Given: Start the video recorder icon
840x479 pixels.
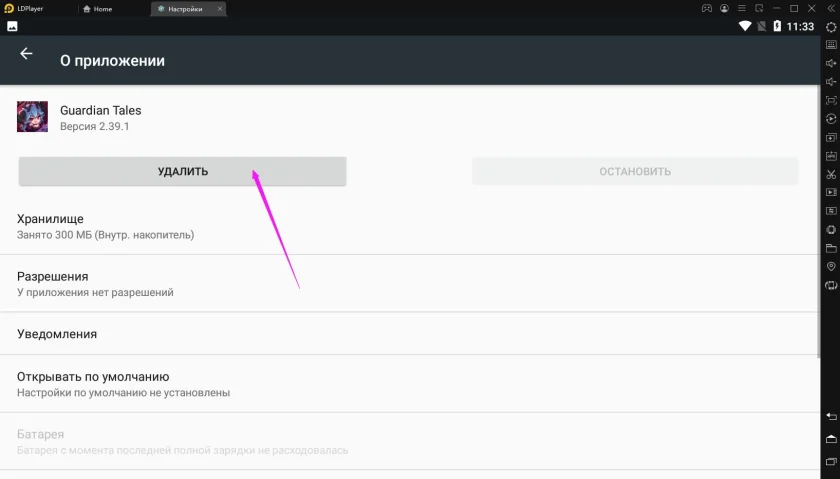Looking at the screenshot, I should pos(831,192).
